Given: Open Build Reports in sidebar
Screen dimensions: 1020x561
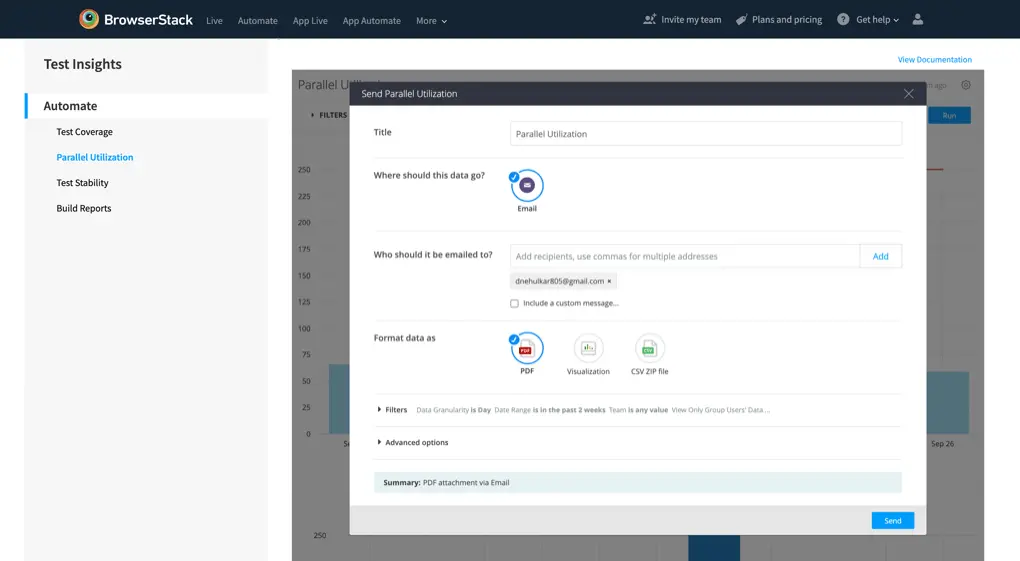Looking at the screenshot, I should tap(83, 208).
